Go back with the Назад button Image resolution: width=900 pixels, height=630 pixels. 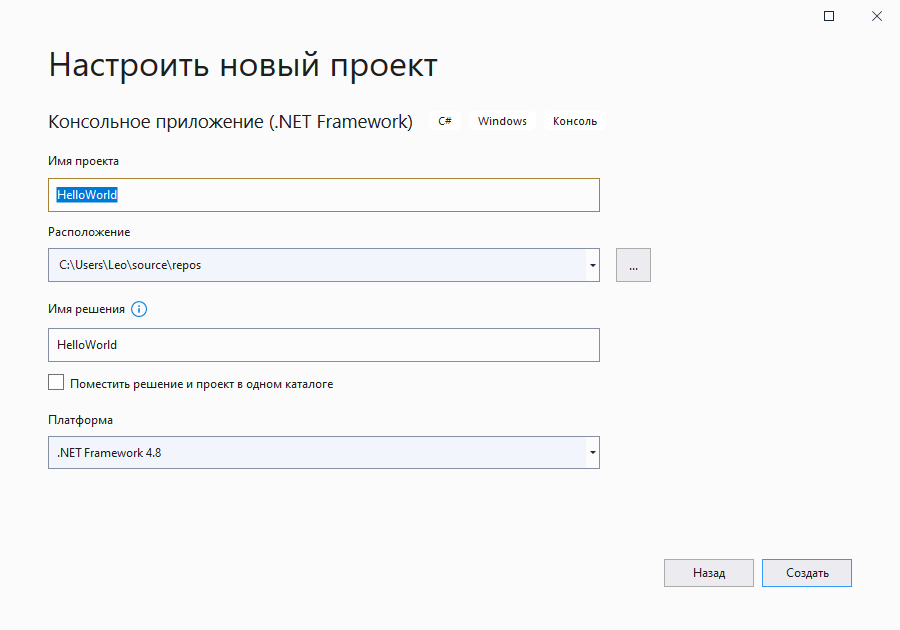pyautogui.click(x=709, y=573)
